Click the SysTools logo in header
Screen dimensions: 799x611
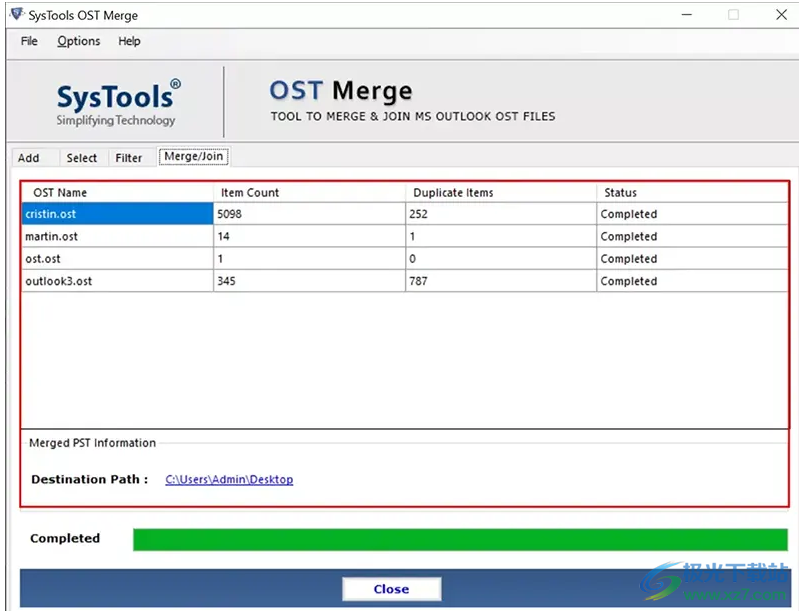(117, 104)
